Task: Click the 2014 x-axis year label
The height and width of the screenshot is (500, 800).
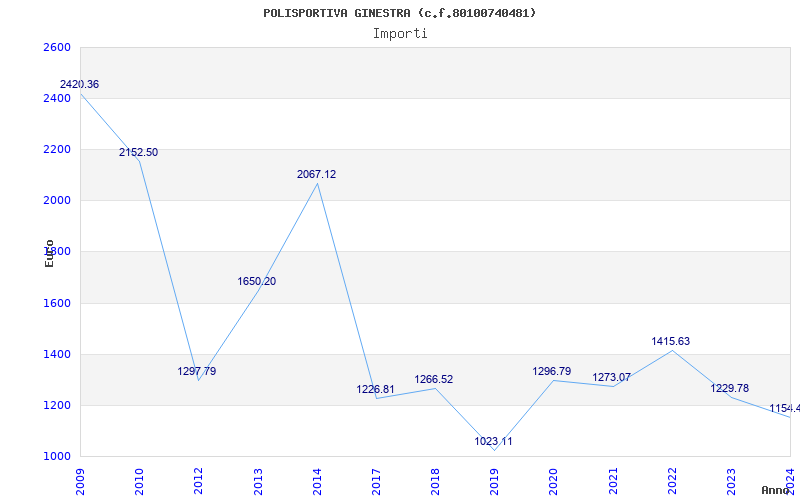Action: coord(317,481)
